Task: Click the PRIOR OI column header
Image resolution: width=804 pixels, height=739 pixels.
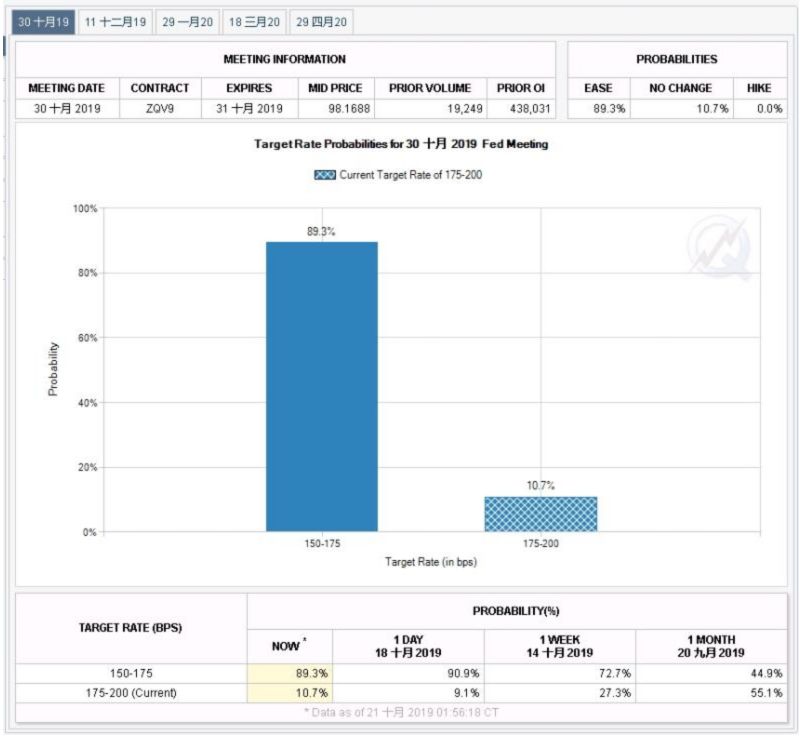Action: pos(521,88)
